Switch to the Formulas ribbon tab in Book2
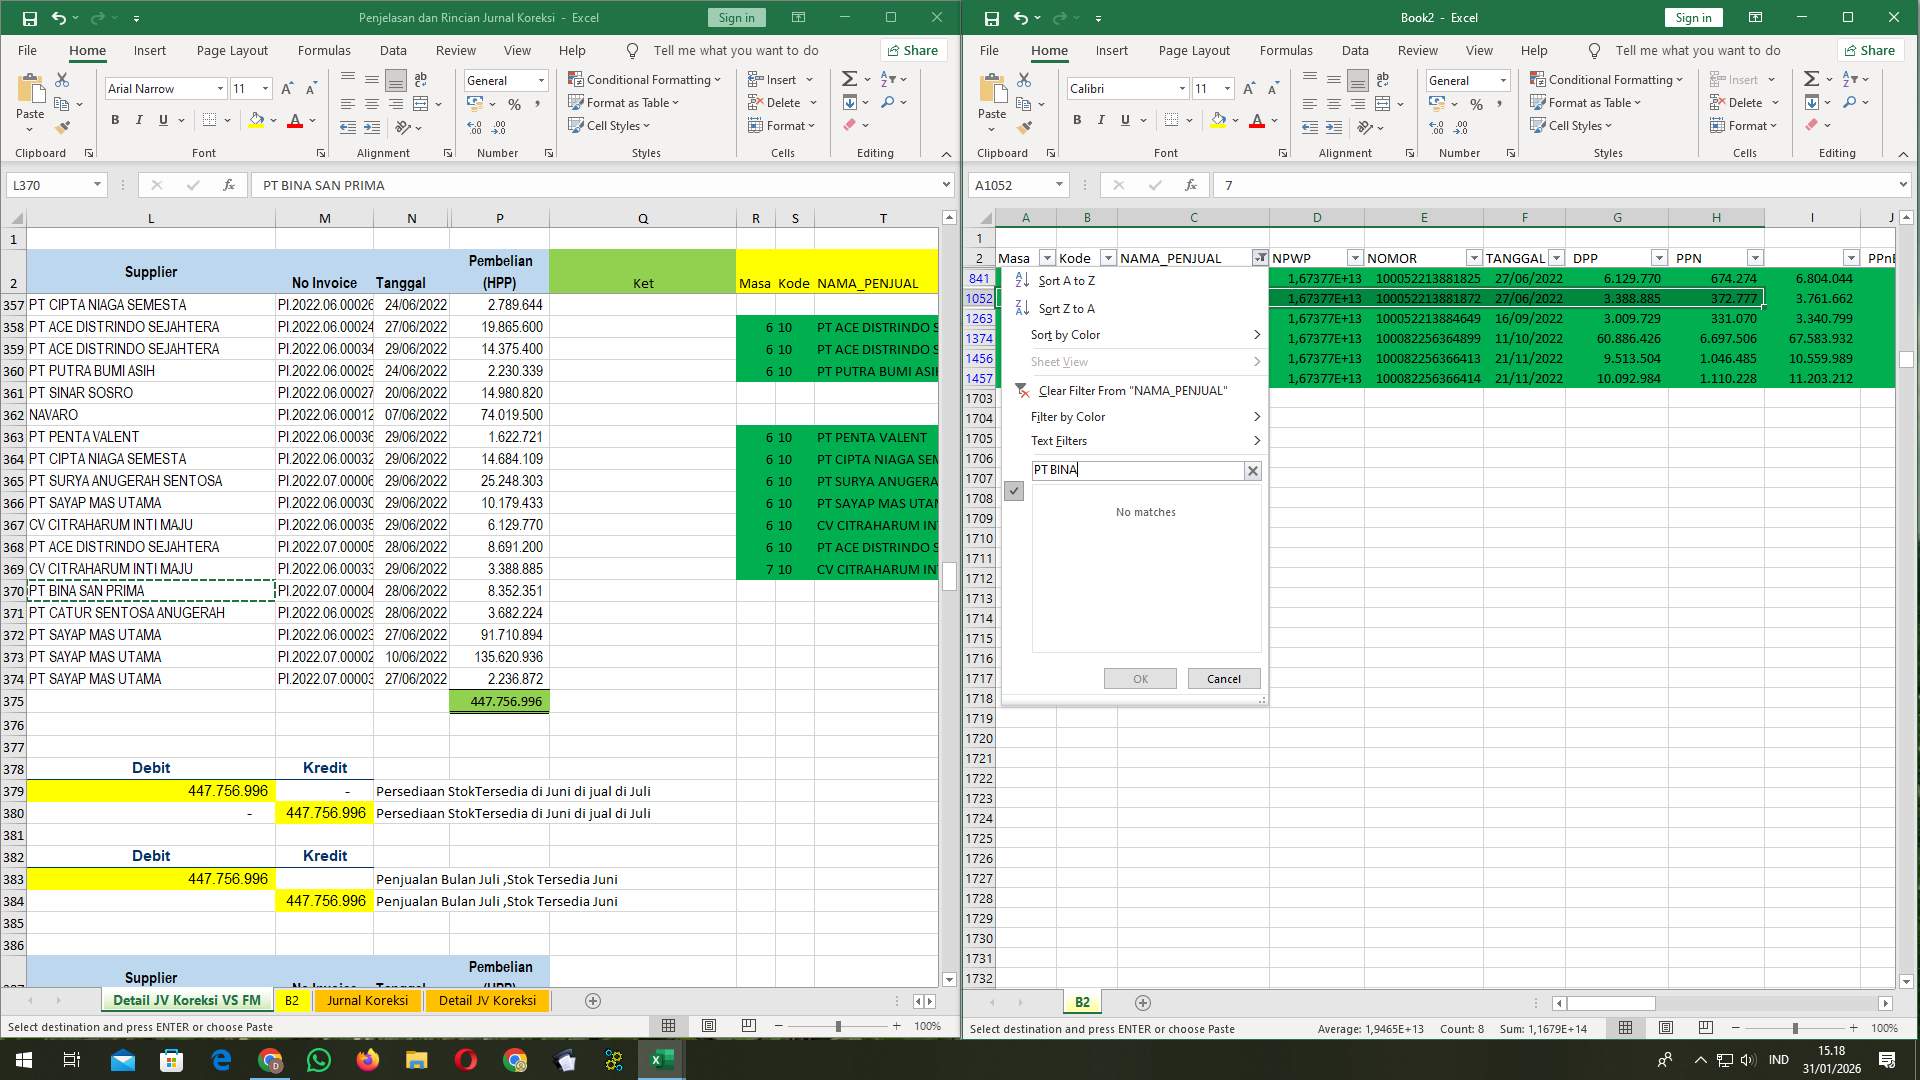Screen dimensions: 1920x1080 (x=1286, y=50)
